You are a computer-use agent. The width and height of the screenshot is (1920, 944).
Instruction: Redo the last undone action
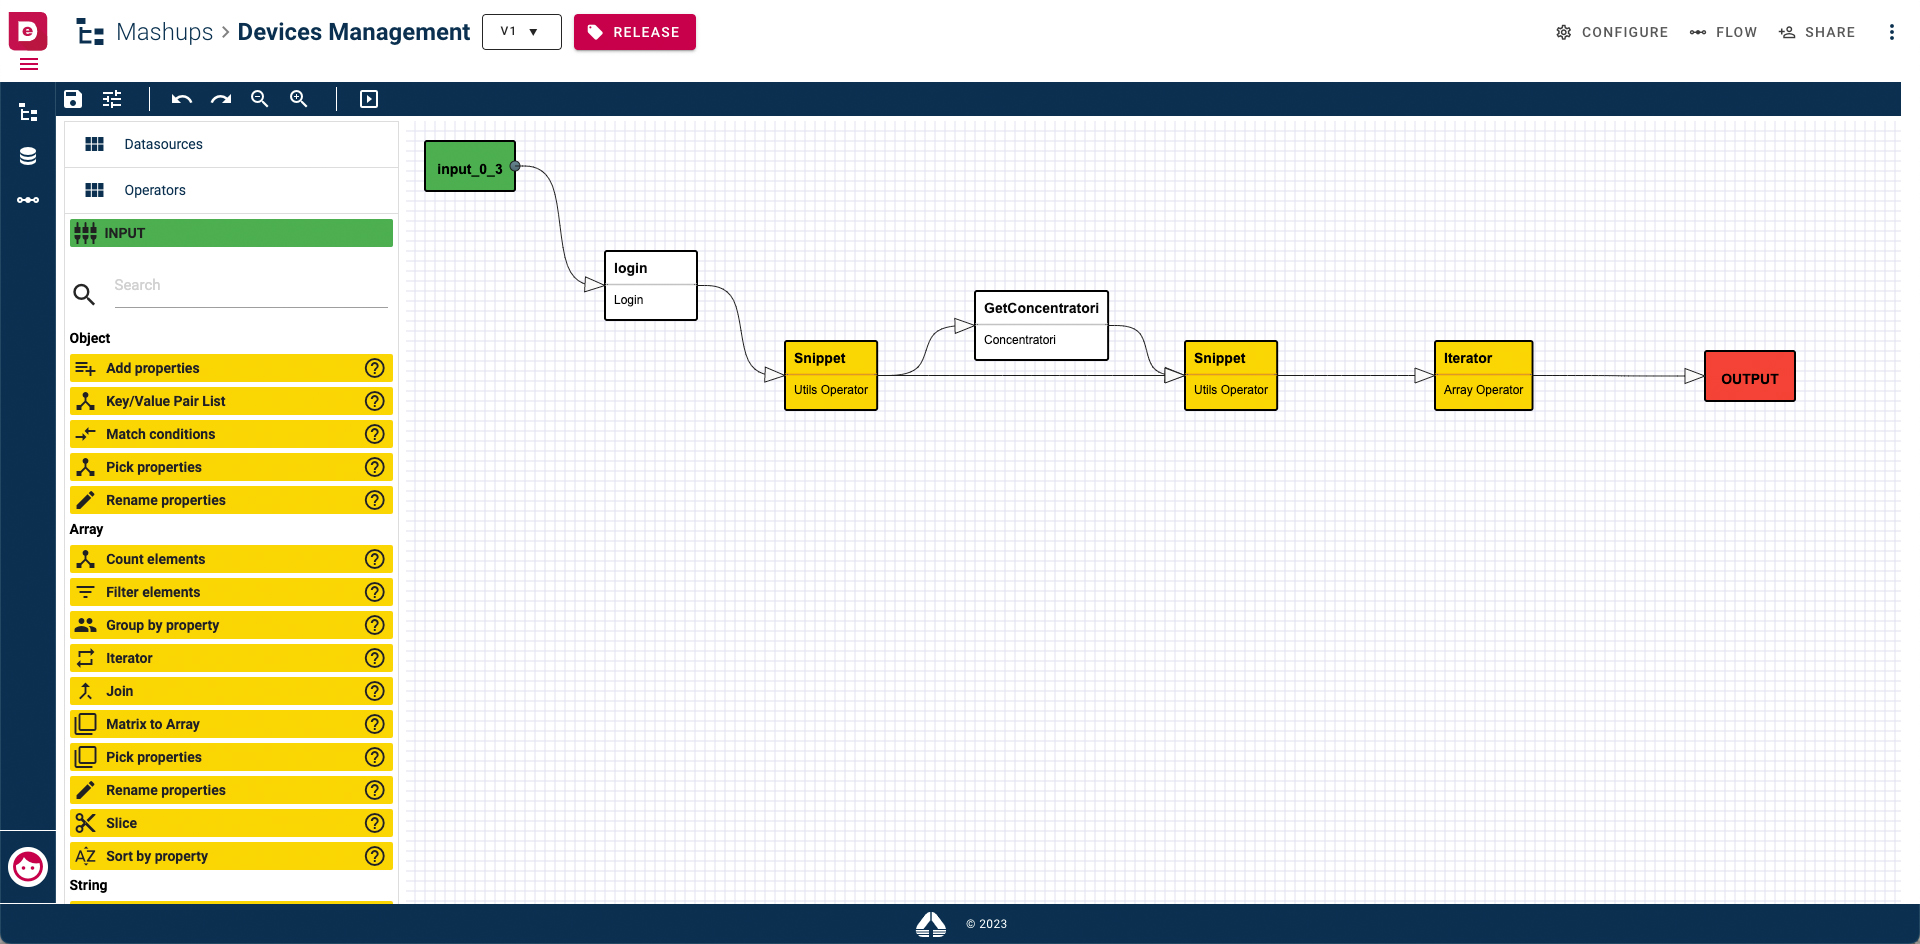coord(221,99)
